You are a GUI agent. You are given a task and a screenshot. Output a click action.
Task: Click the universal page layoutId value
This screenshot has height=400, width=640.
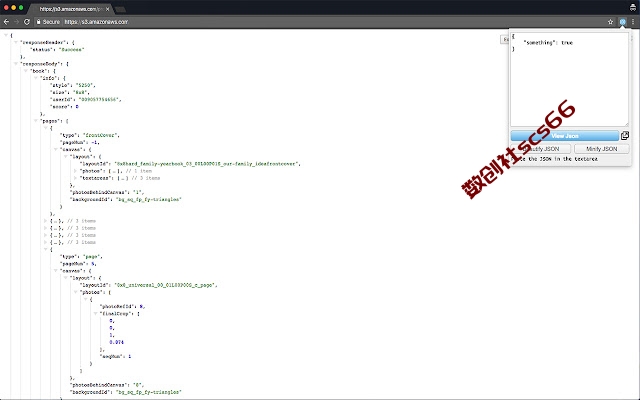click(x=166, y=285)
